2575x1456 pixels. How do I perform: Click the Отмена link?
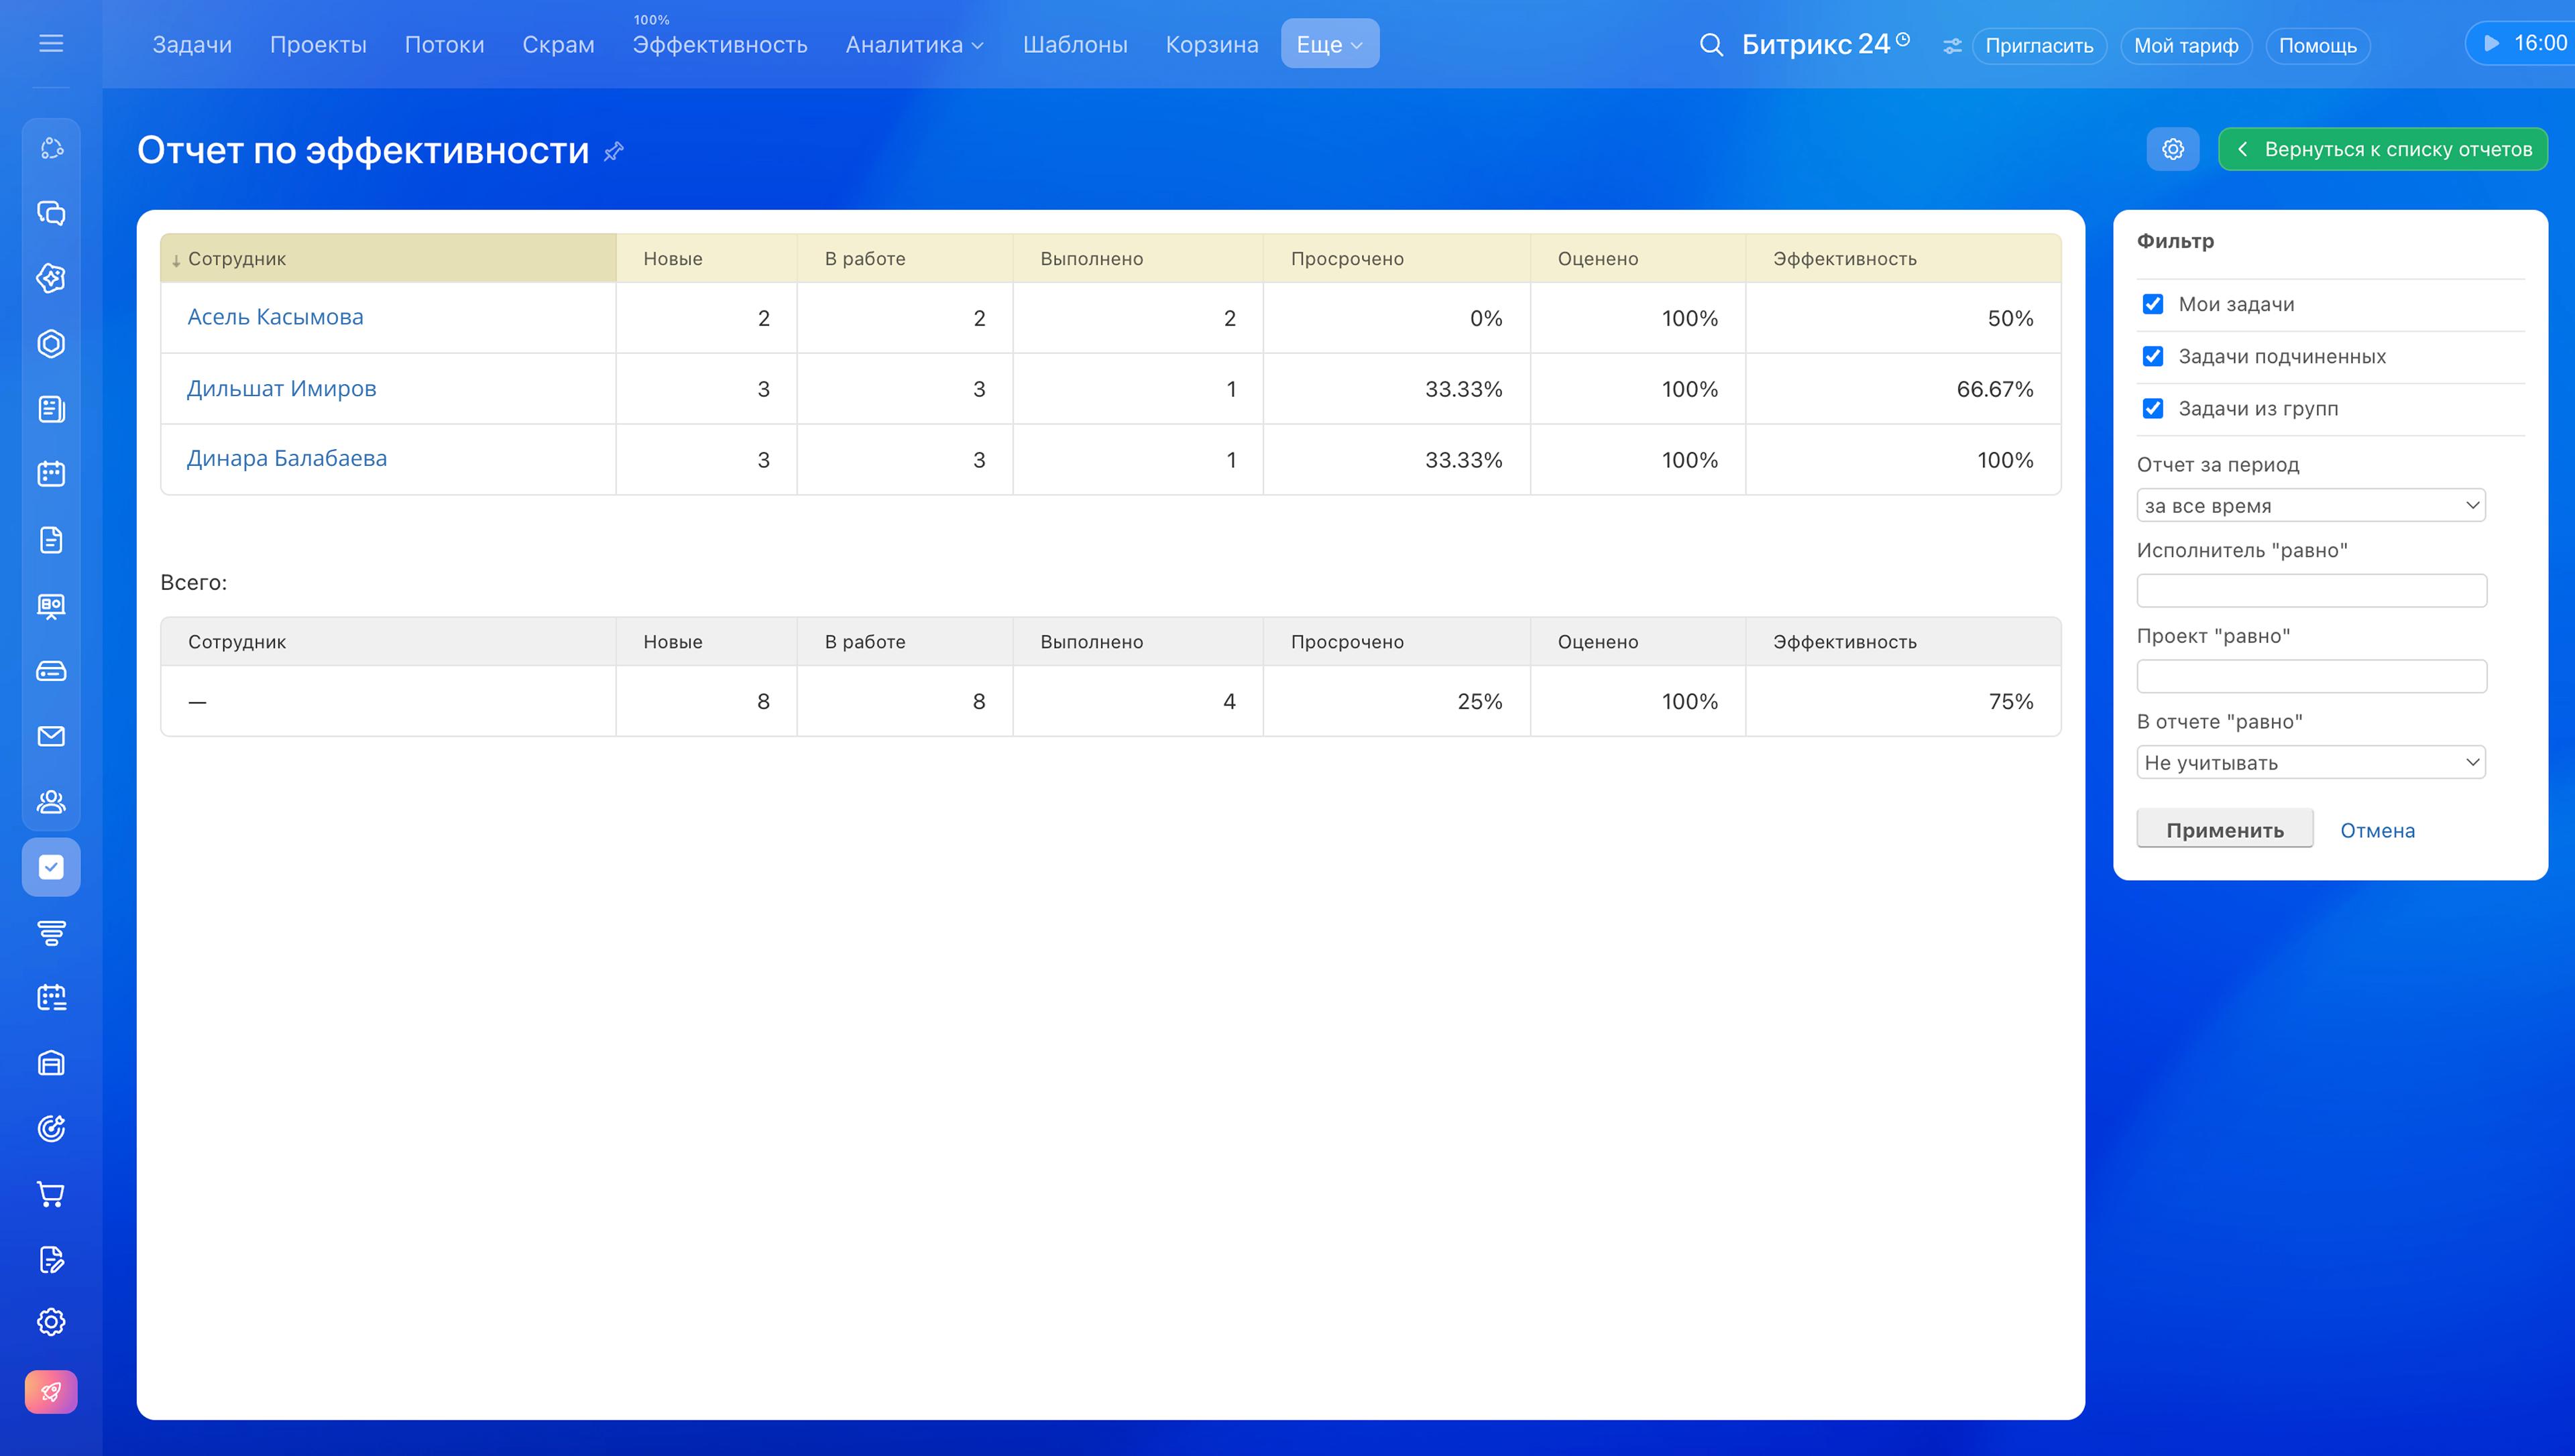(x=2377, y=830)
